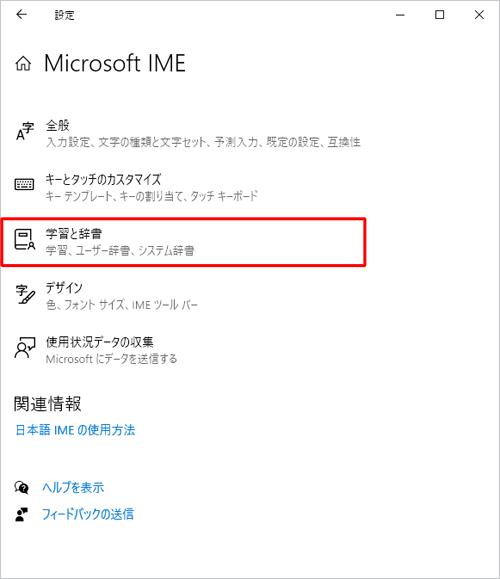Minimize the 設定 window
The width and height of the screenshot is (500, 579).
click(x=400, y=15)
